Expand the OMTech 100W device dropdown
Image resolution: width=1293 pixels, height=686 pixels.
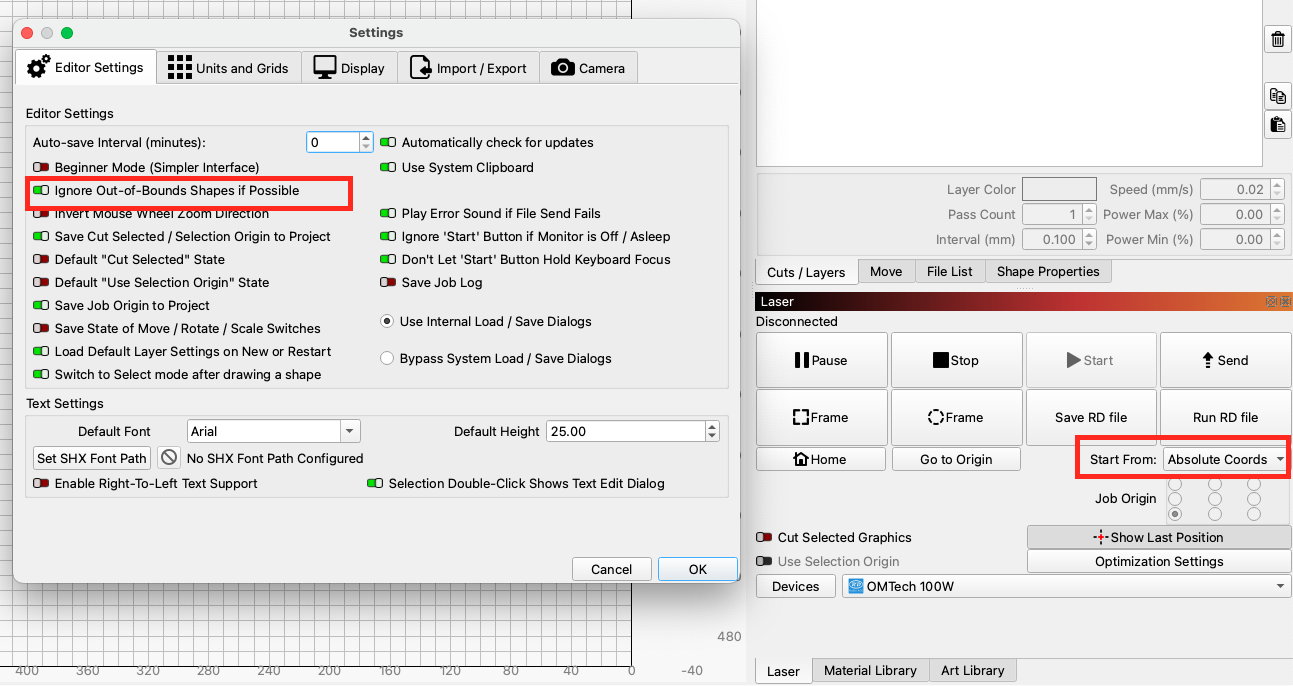[1066, 587]
